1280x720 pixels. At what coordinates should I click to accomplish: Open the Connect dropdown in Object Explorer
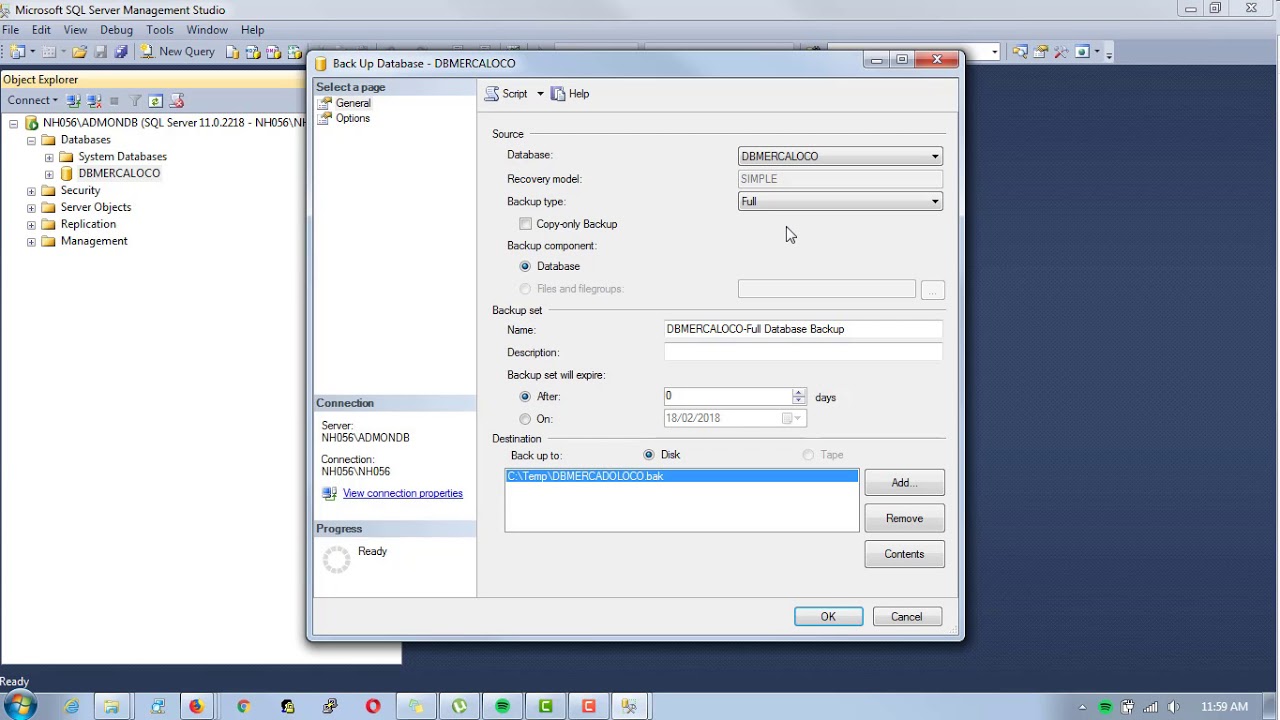click(33, 100)
